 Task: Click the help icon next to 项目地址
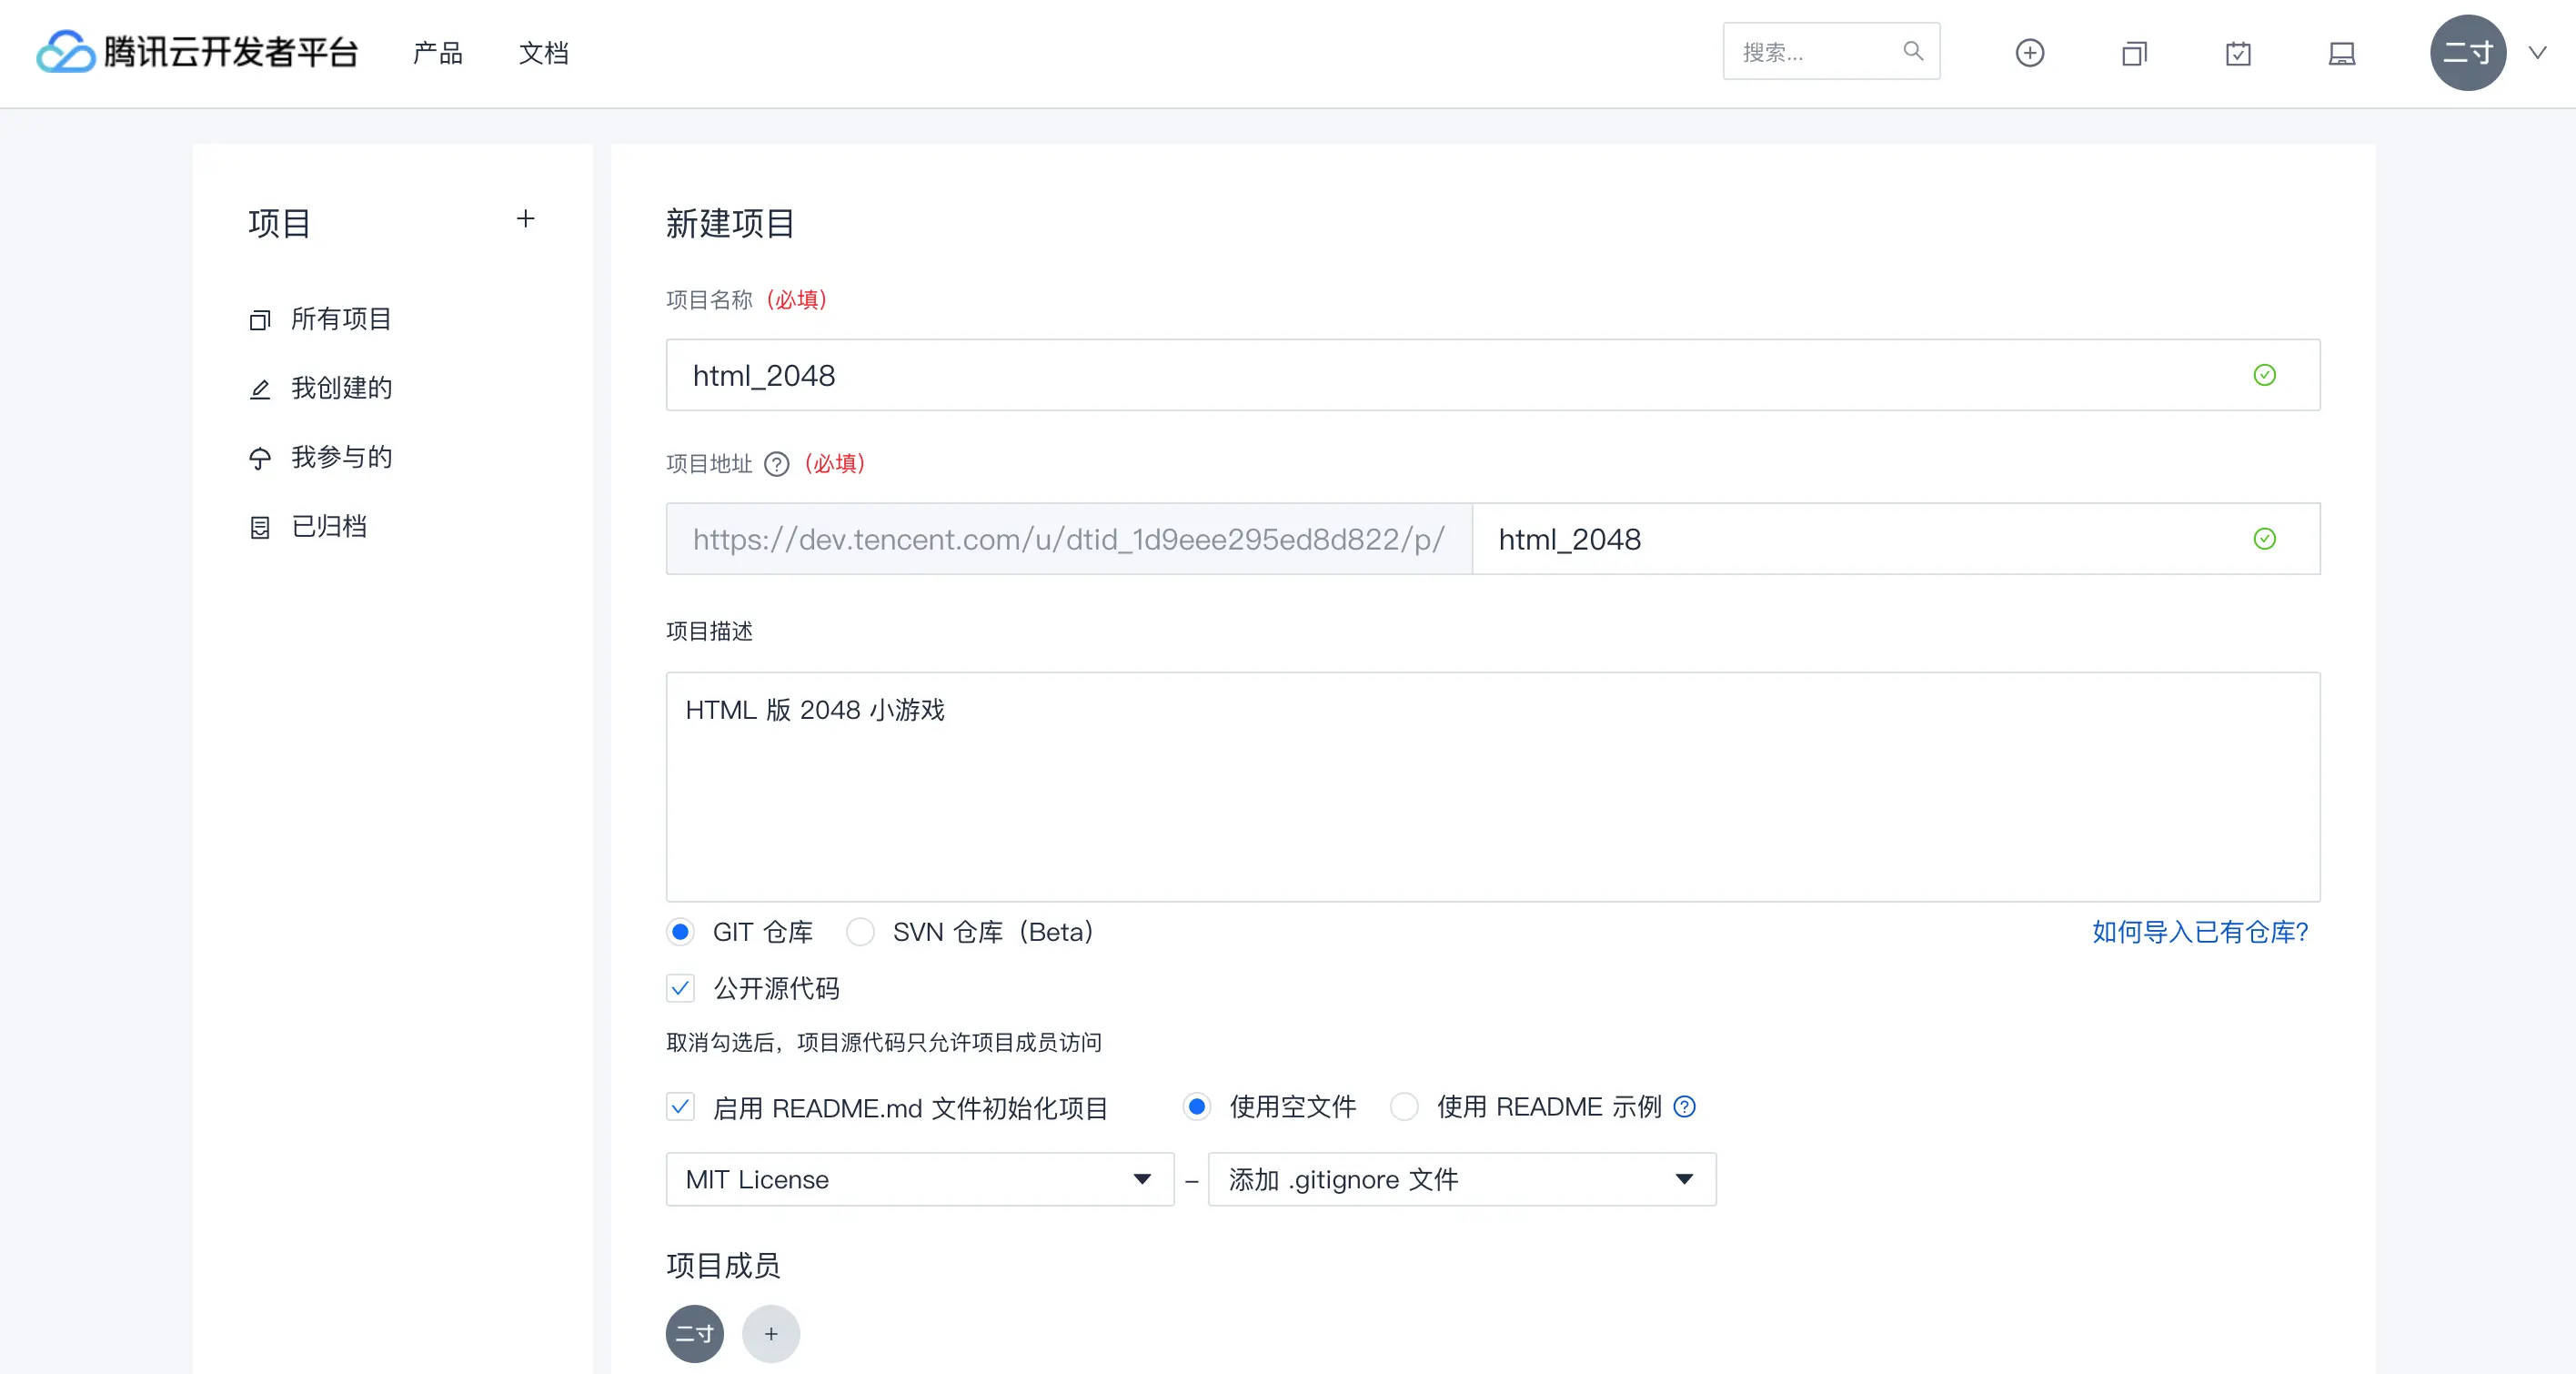pyautogui.click(x=776, y=464)
